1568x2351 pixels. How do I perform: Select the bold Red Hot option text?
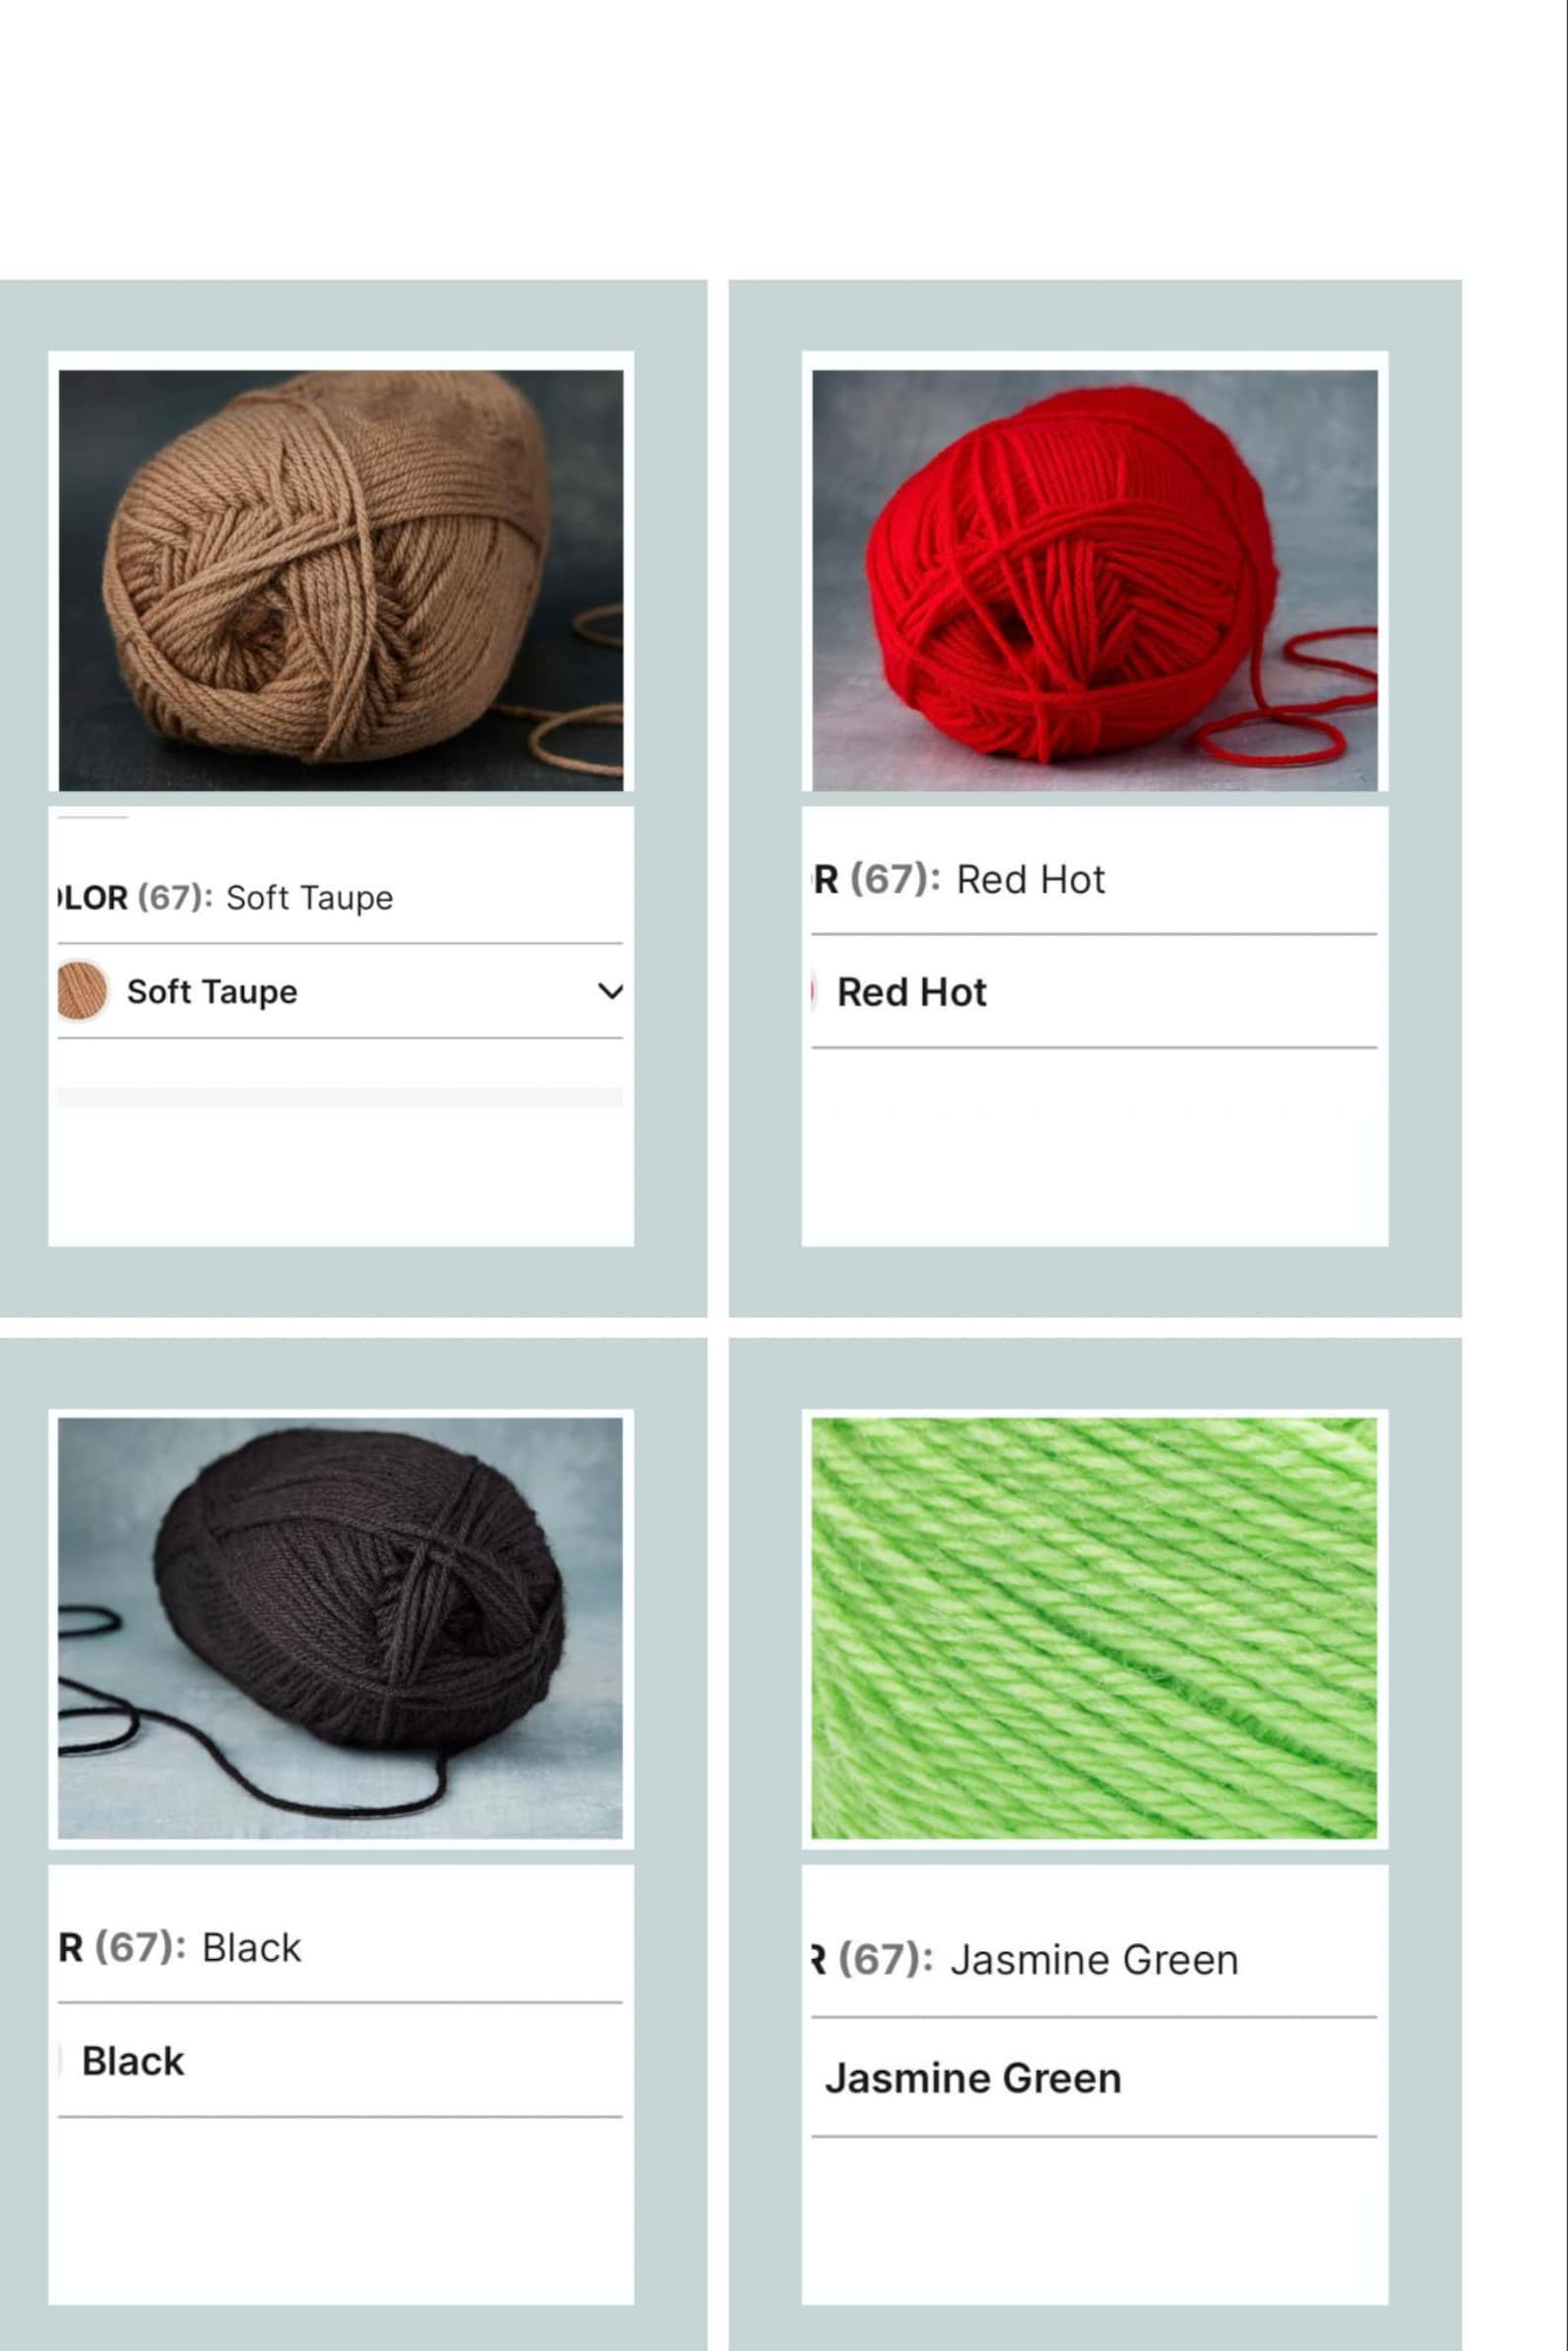click(912, 993)
